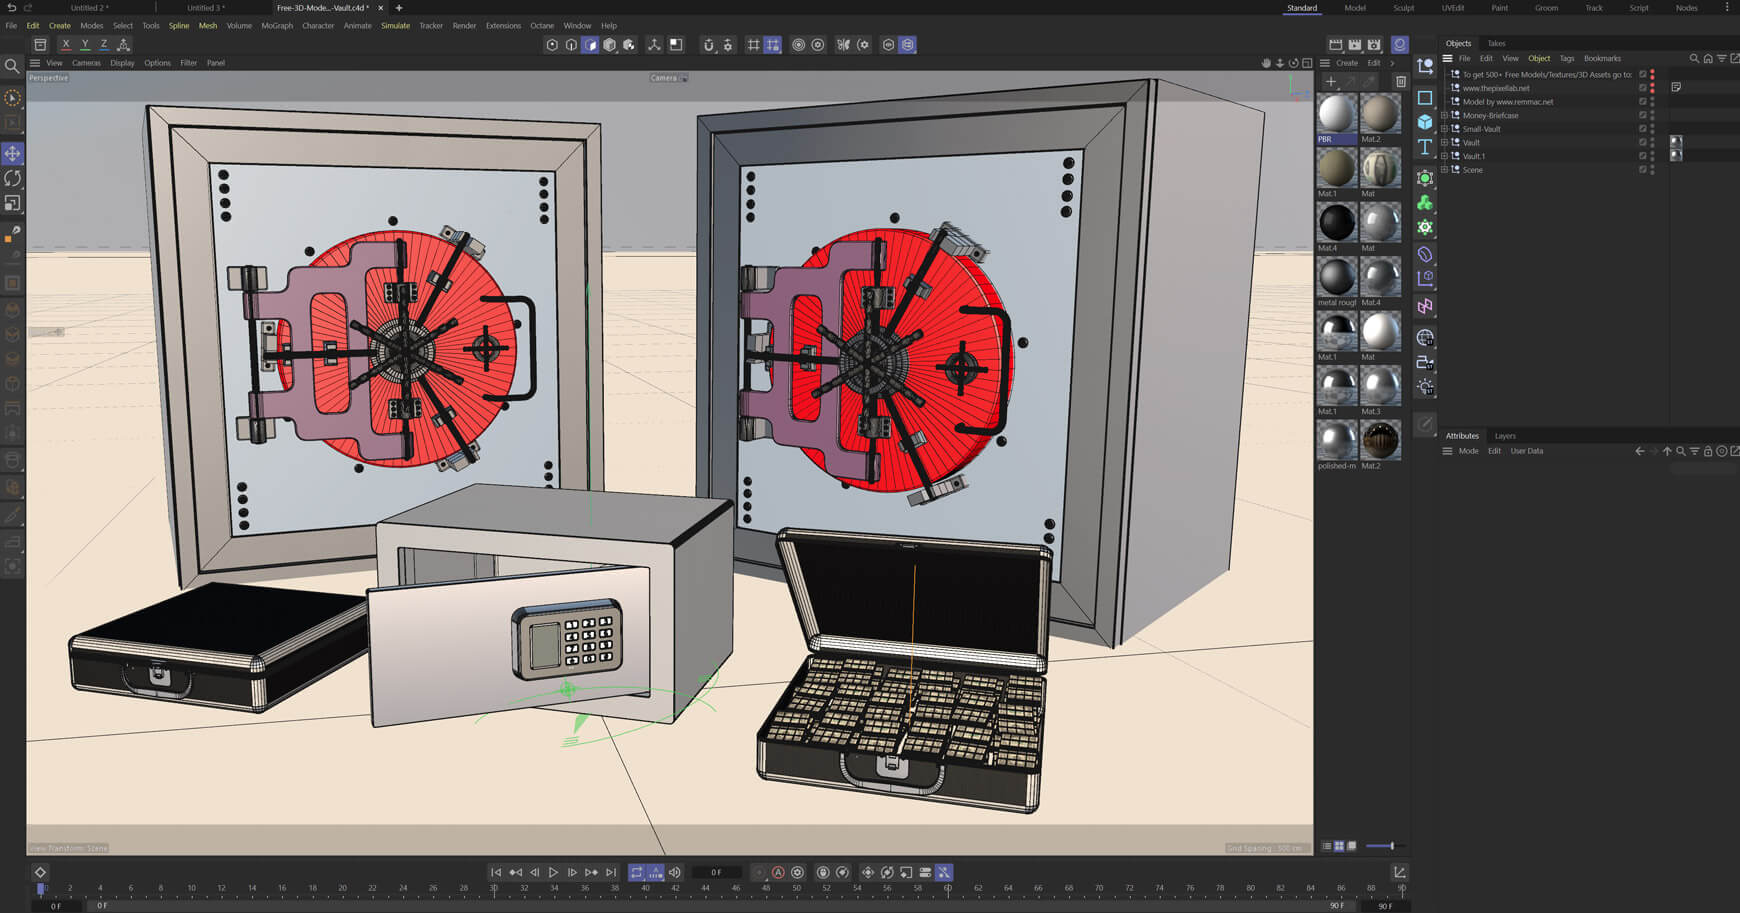Click the home icon in Objects panel
Image resolution: width=1740 pixels, height=913 pixels.
tap(1708, 58)
